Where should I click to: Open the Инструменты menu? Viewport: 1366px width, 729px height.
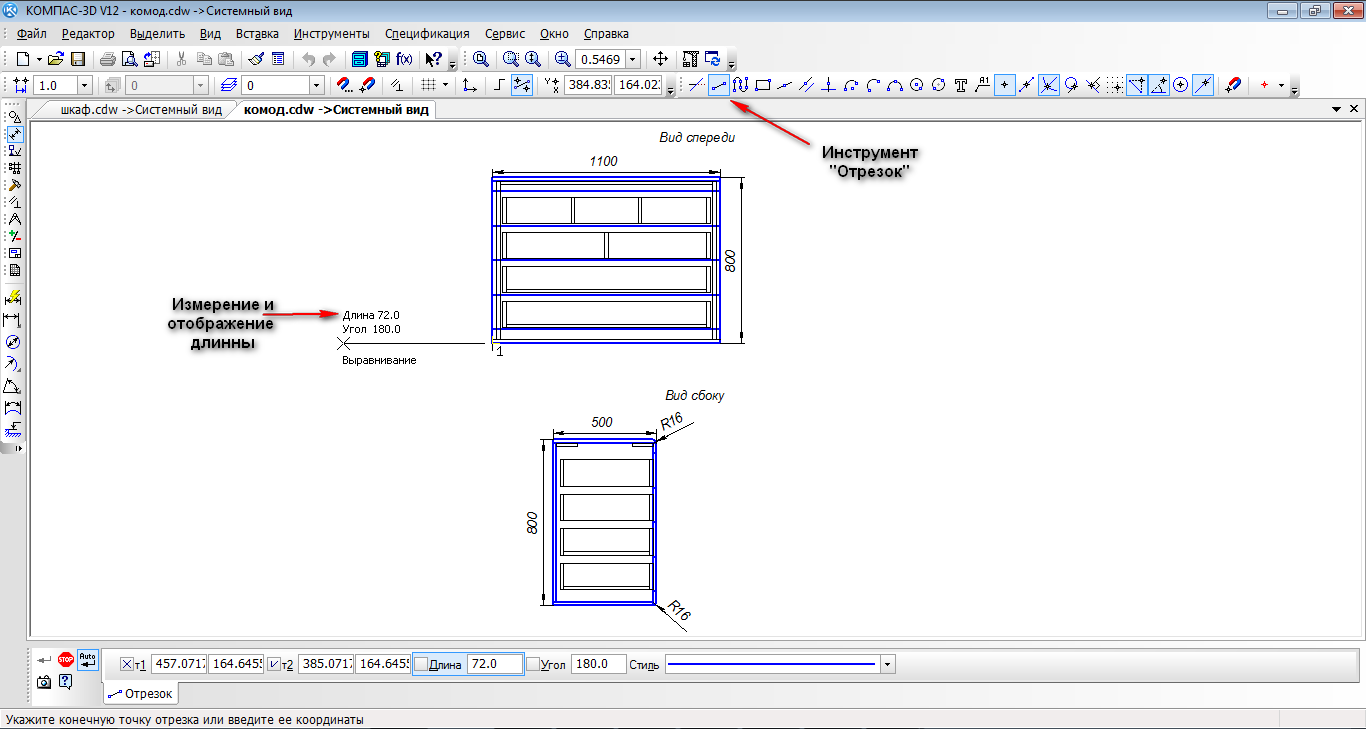point(331,33)
